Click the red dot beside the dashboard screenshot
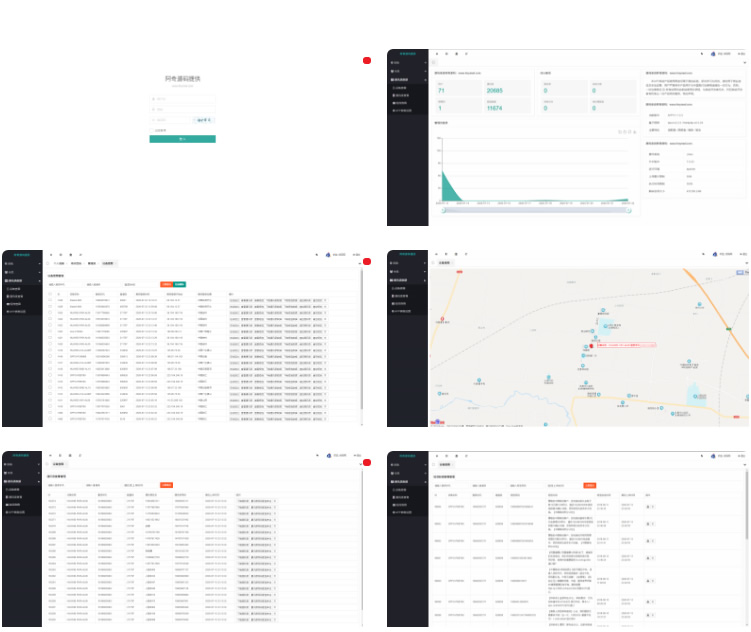Screen dimensions: 751x632 [367, 61]
